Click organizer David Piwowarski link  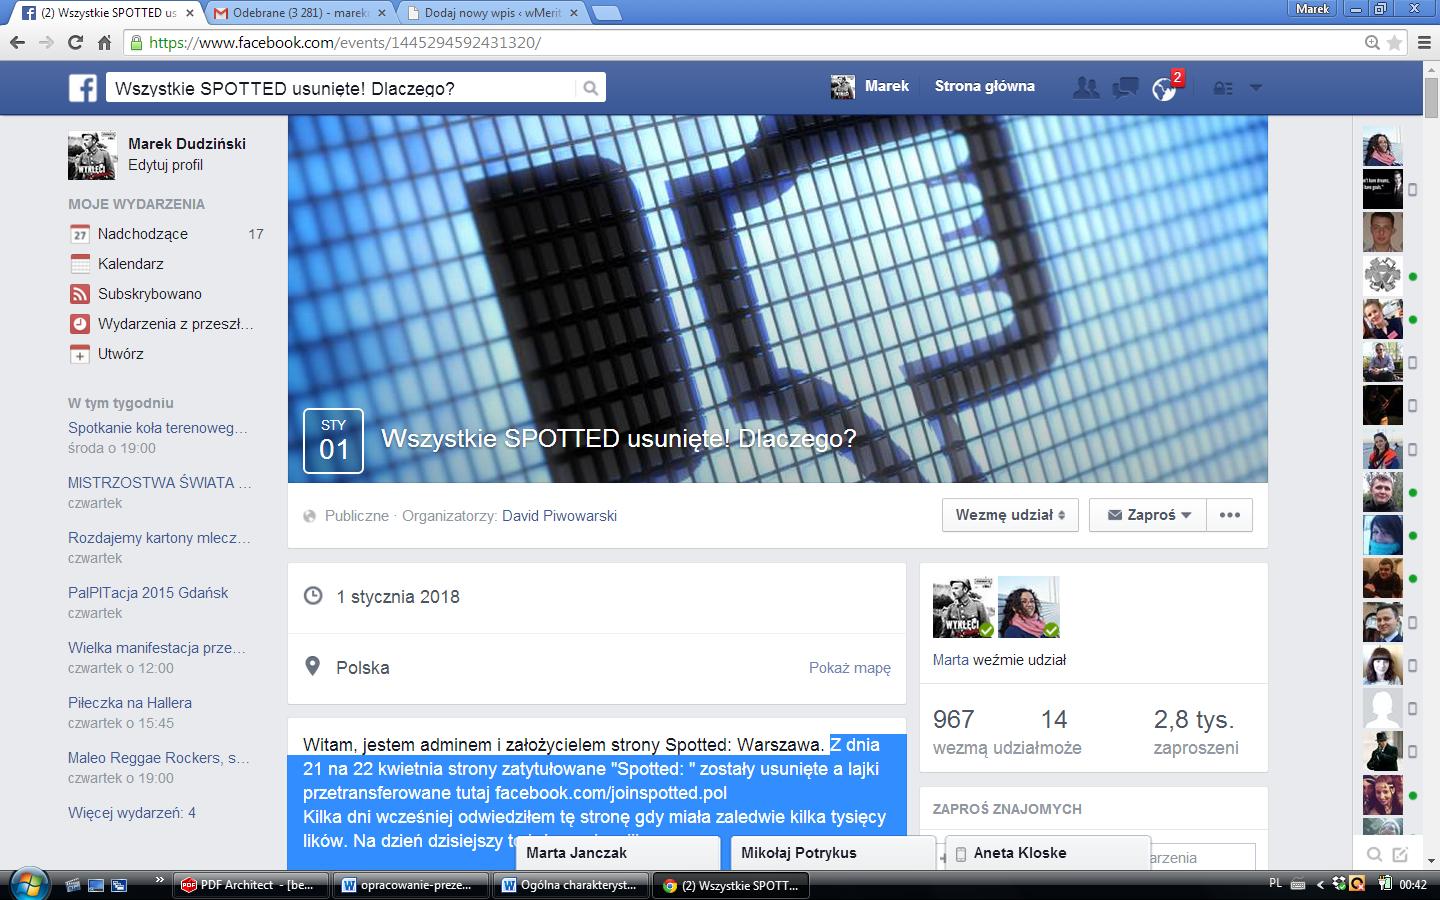click(x=559, y=516)
